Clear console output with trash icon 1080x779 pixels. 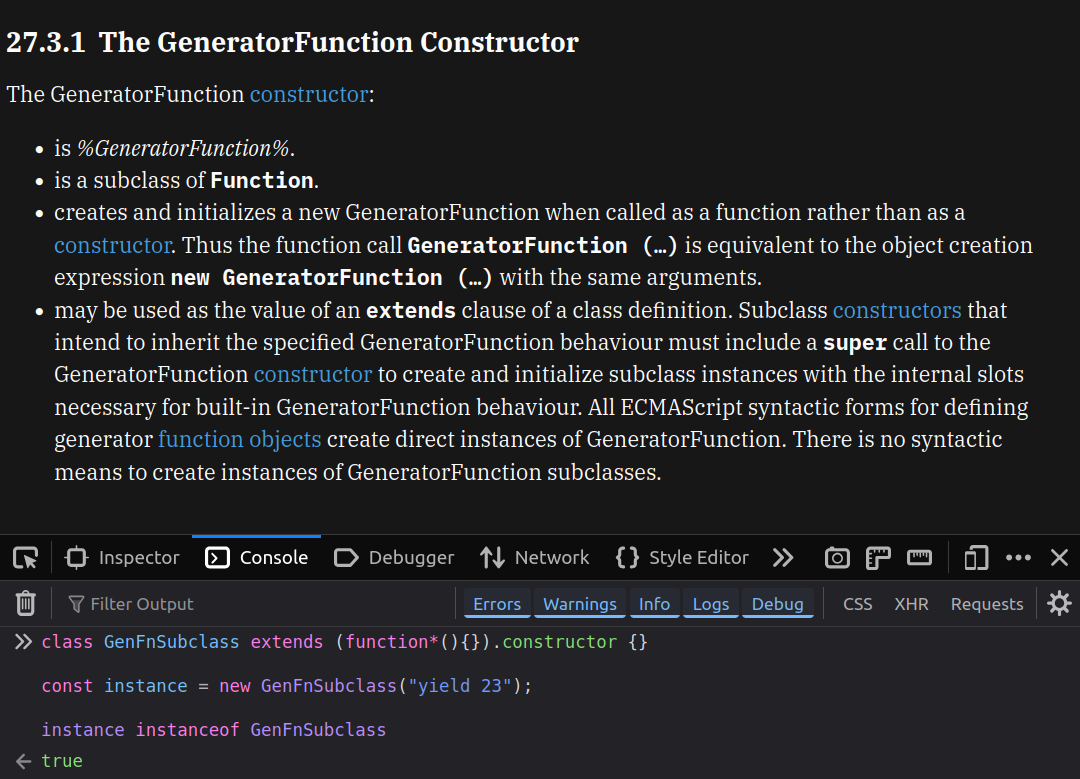pos(26,603)
